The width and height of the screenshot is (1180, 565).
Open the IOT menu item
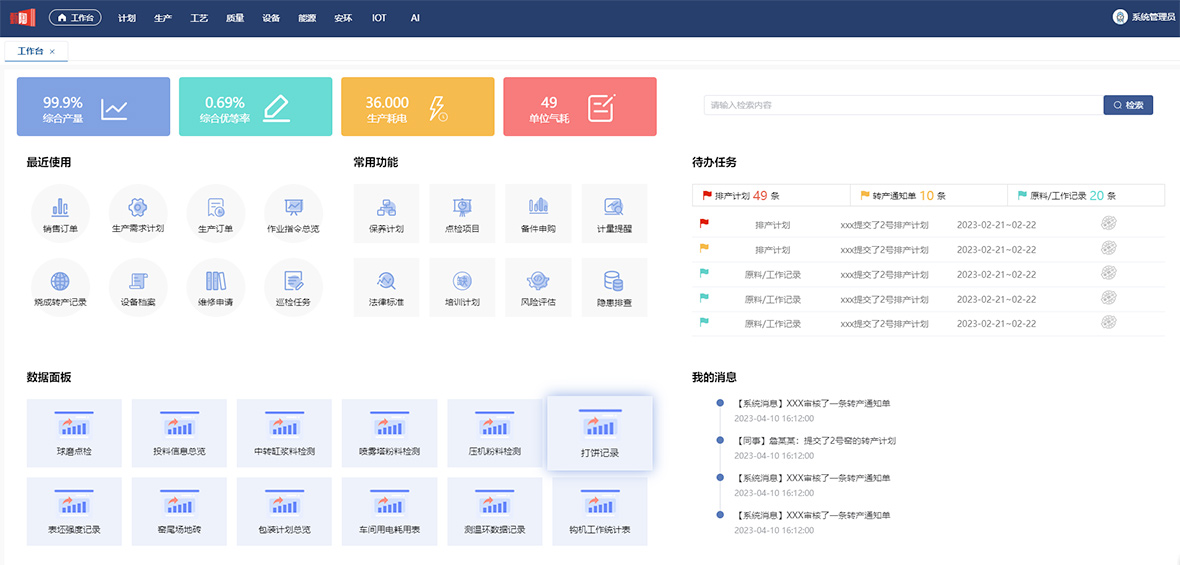point(379,18)
